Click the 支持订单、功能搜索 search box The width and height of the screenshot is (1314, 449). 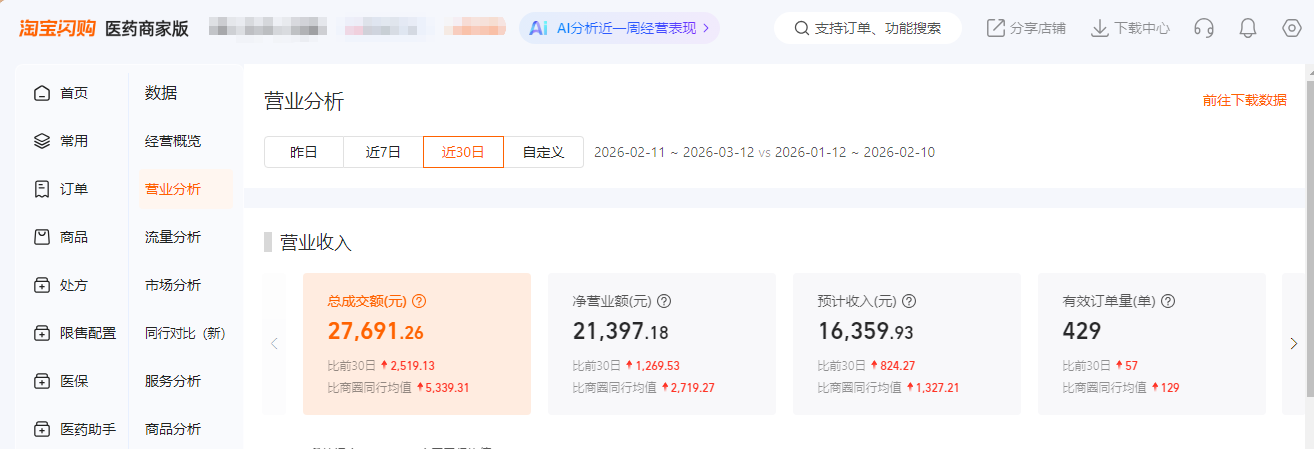coord(867,28)
